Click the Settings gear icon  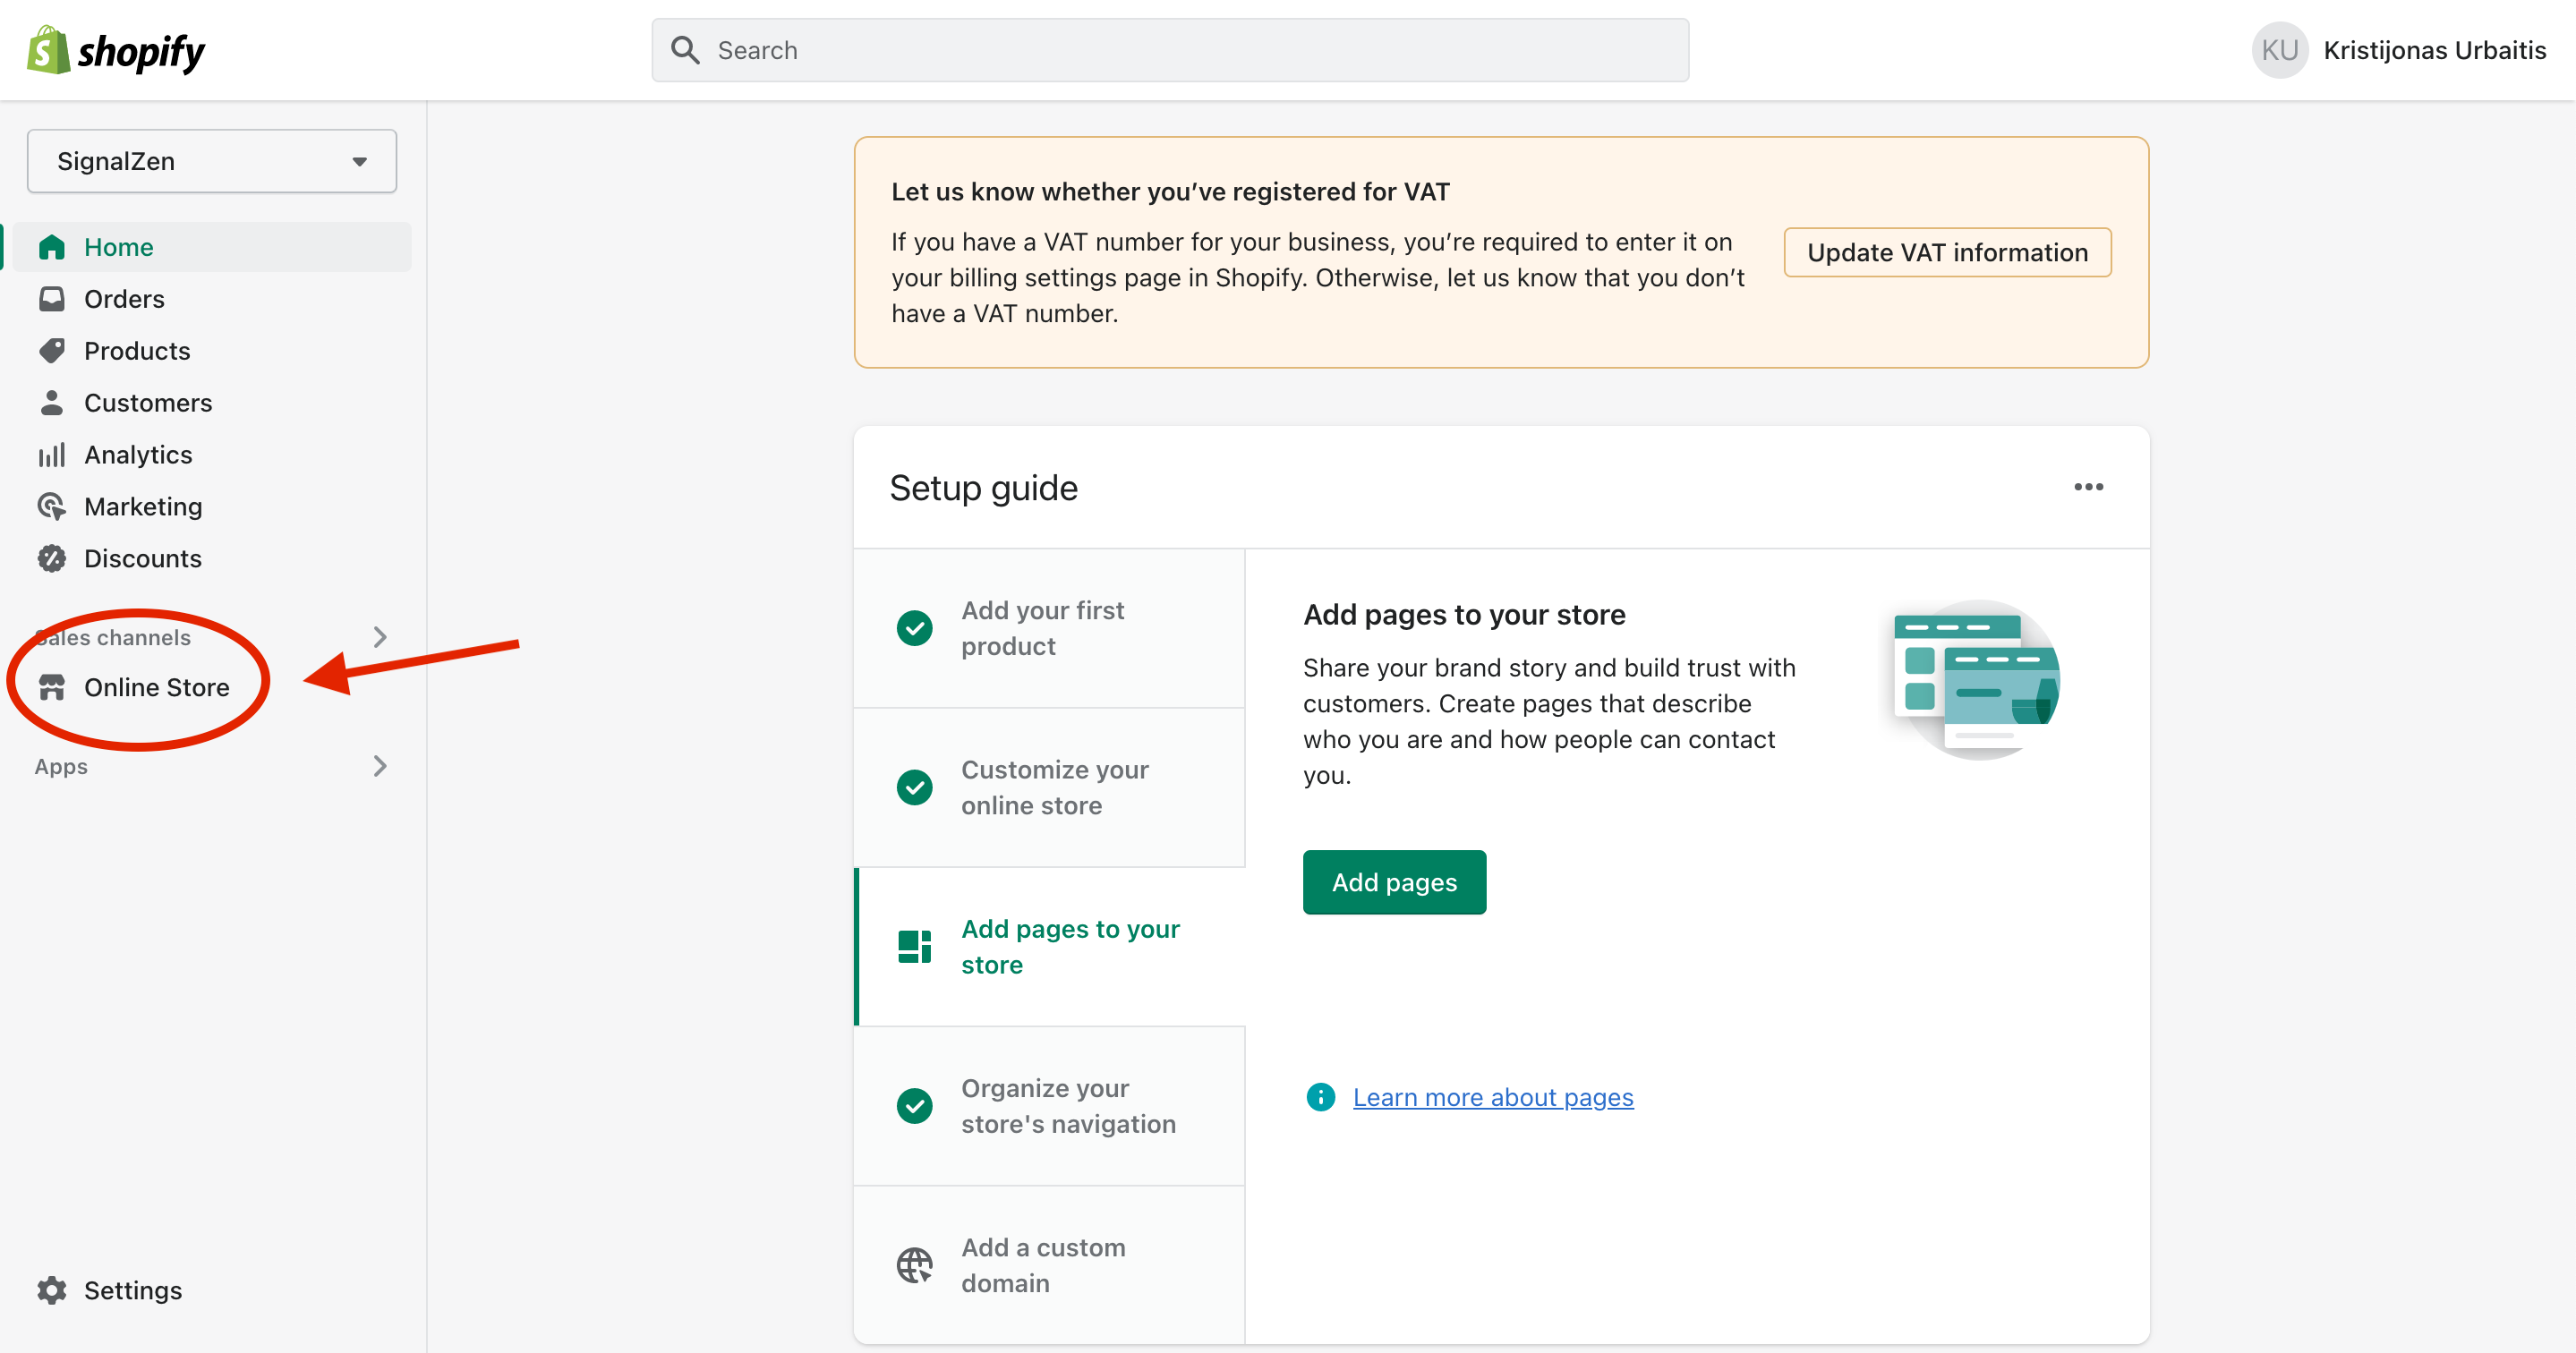pyautogui.click(x=52, y=1290)
